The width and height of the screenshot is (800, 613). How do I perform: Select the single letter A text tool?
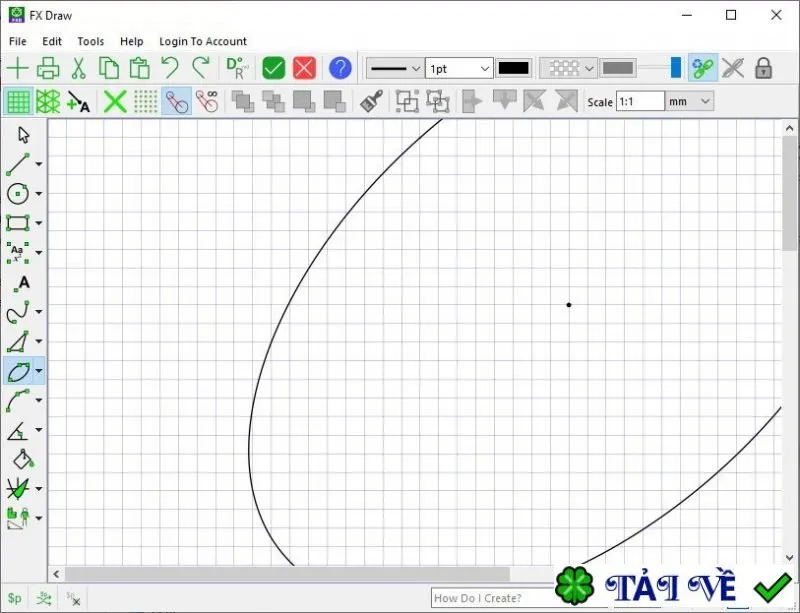coord(22,283)
